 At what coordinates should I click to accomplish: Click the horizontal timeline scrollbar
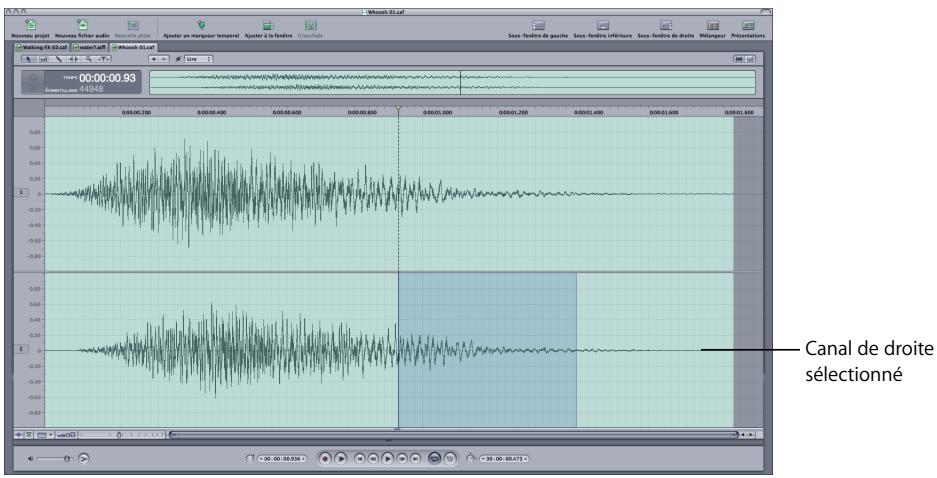(454, 435)
